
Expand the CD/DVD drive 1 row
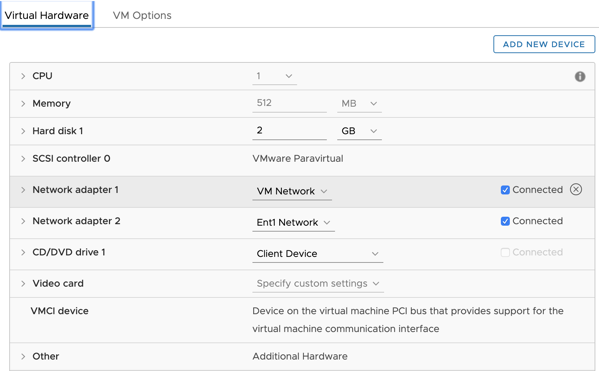point(23,253)
